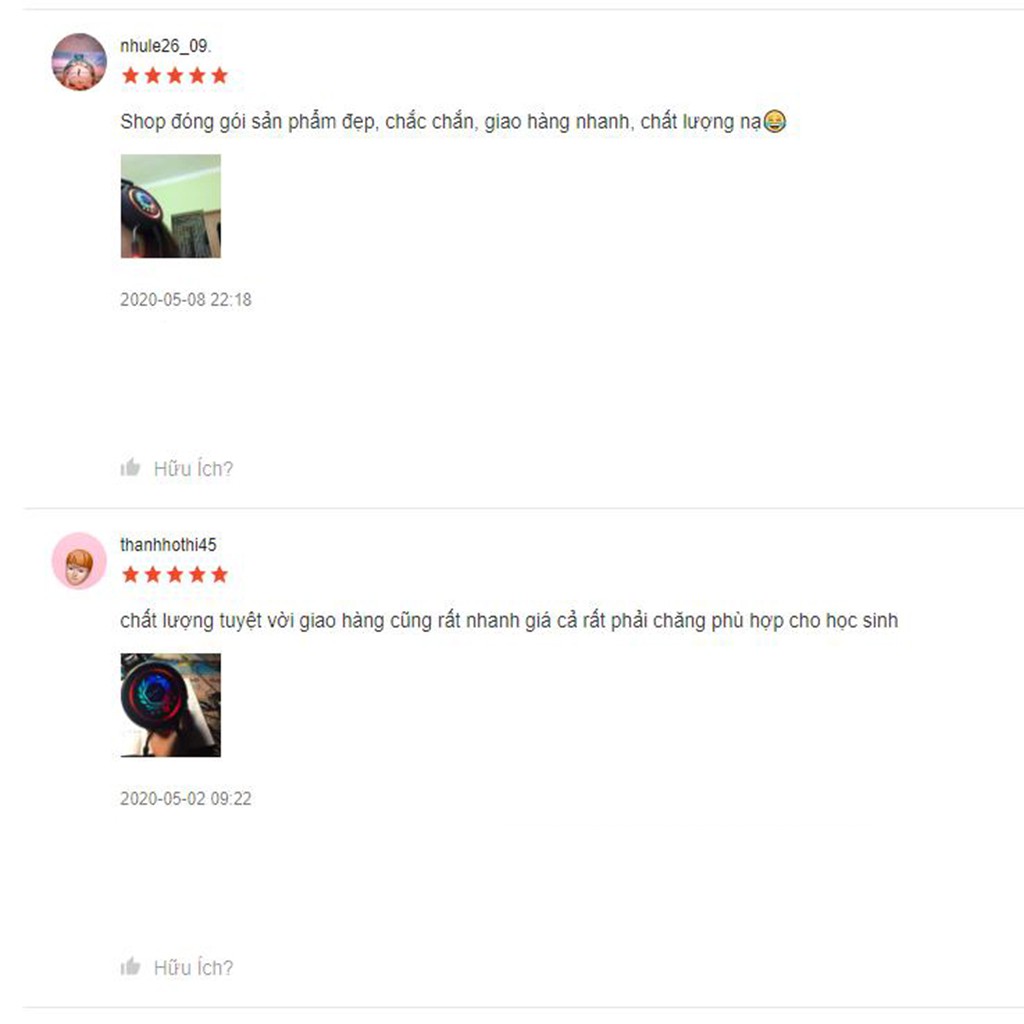
Task: Click the first star of nhule26_09's rating
Action: tap(131, 76)
